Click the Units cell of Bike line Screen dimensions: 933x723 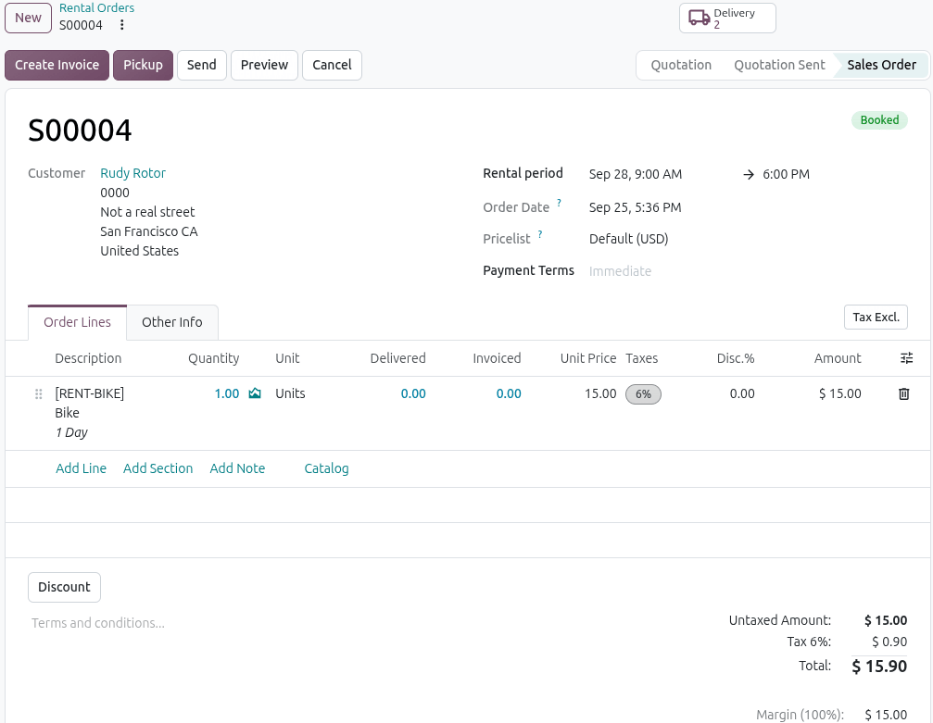290,394
